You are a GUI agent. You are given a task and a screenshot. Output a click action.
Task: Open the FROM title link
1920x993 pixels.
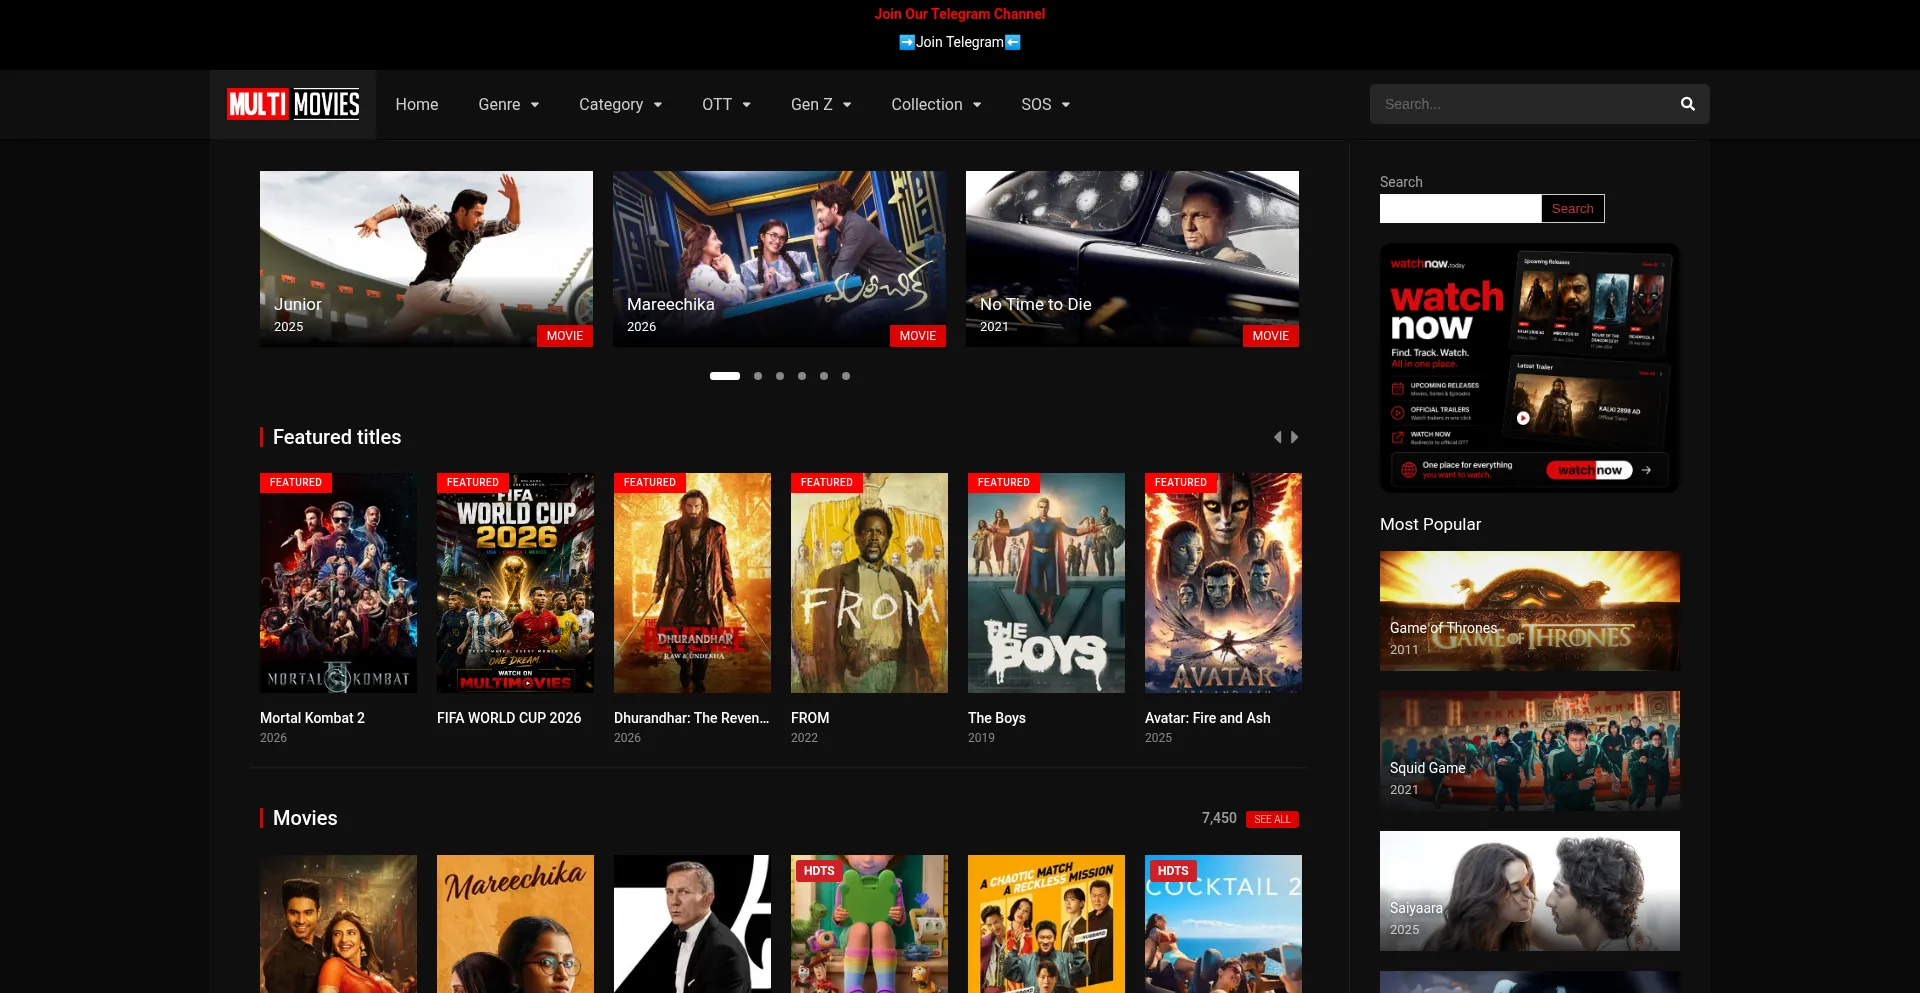point(810,718)
